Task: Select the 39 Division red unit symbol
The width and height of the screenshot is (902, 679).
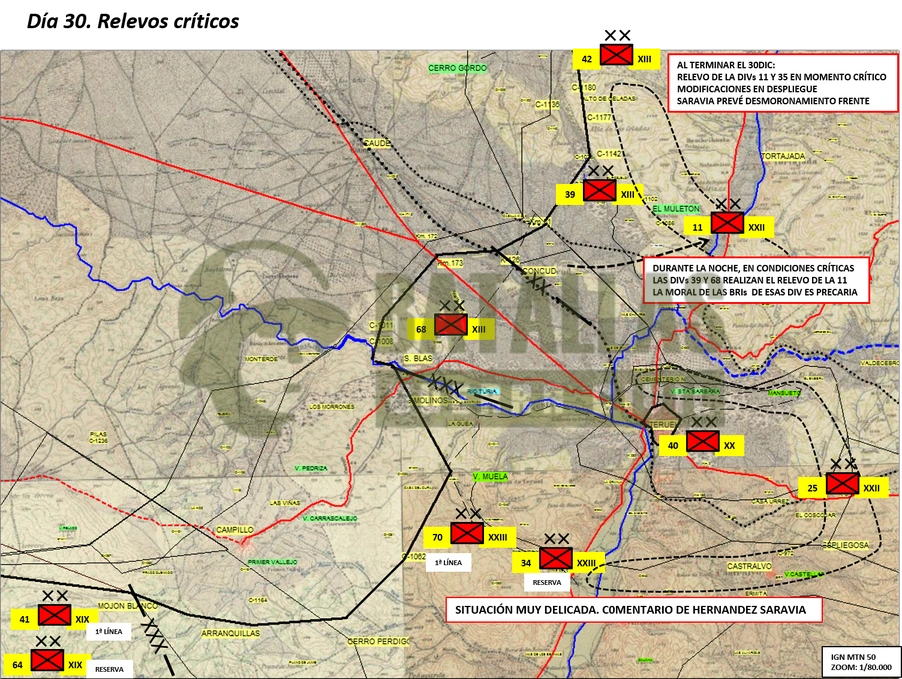Action: pyautogui.click(x=599, y=190)
